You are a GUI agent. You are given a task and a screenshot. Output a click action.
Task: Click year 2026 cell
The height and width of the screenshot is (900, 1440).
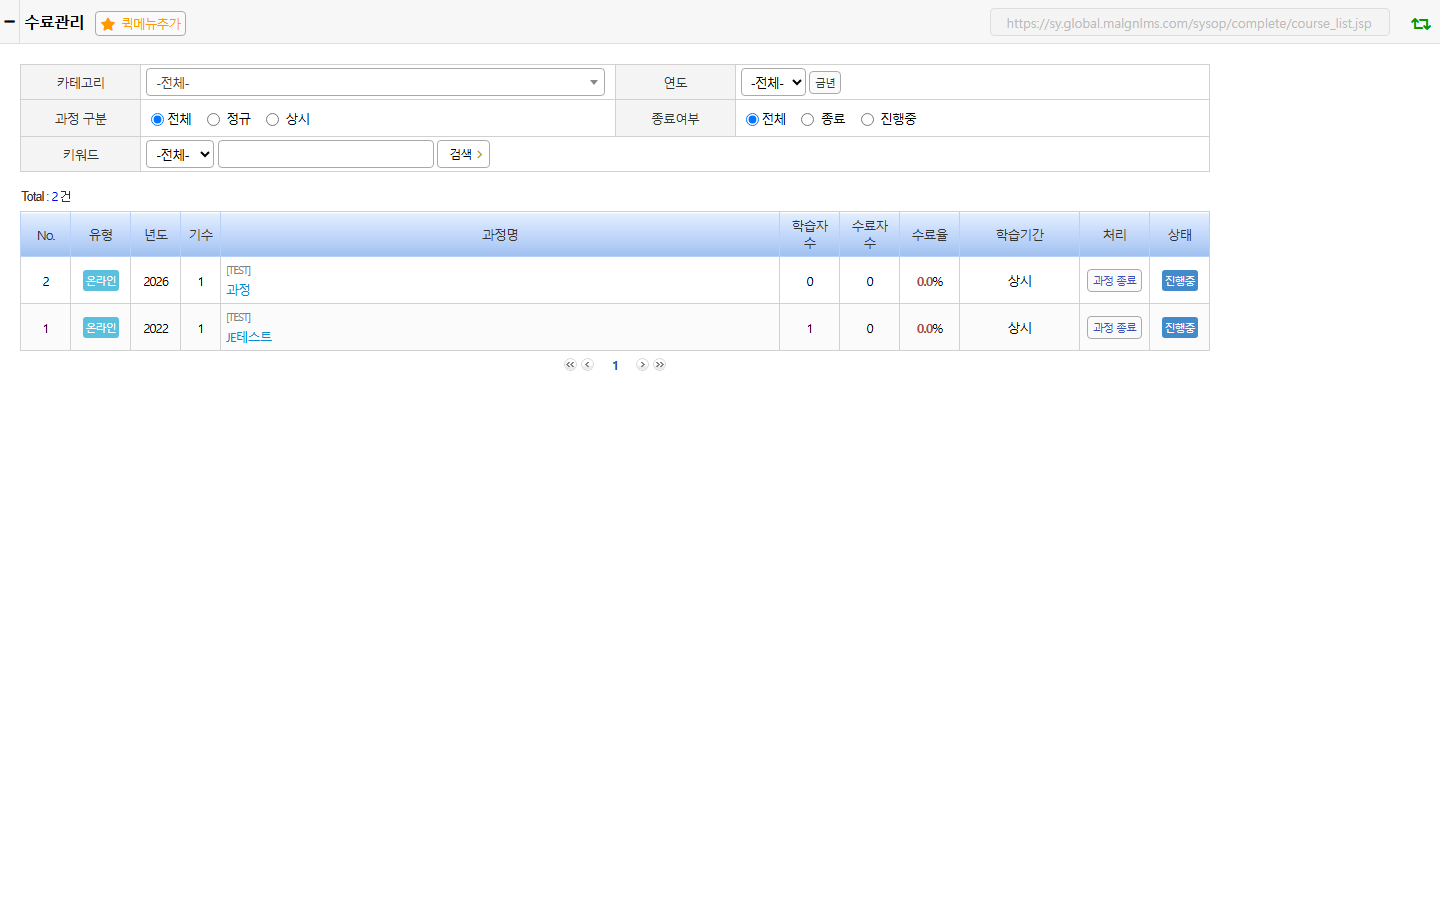pos(156,282)
